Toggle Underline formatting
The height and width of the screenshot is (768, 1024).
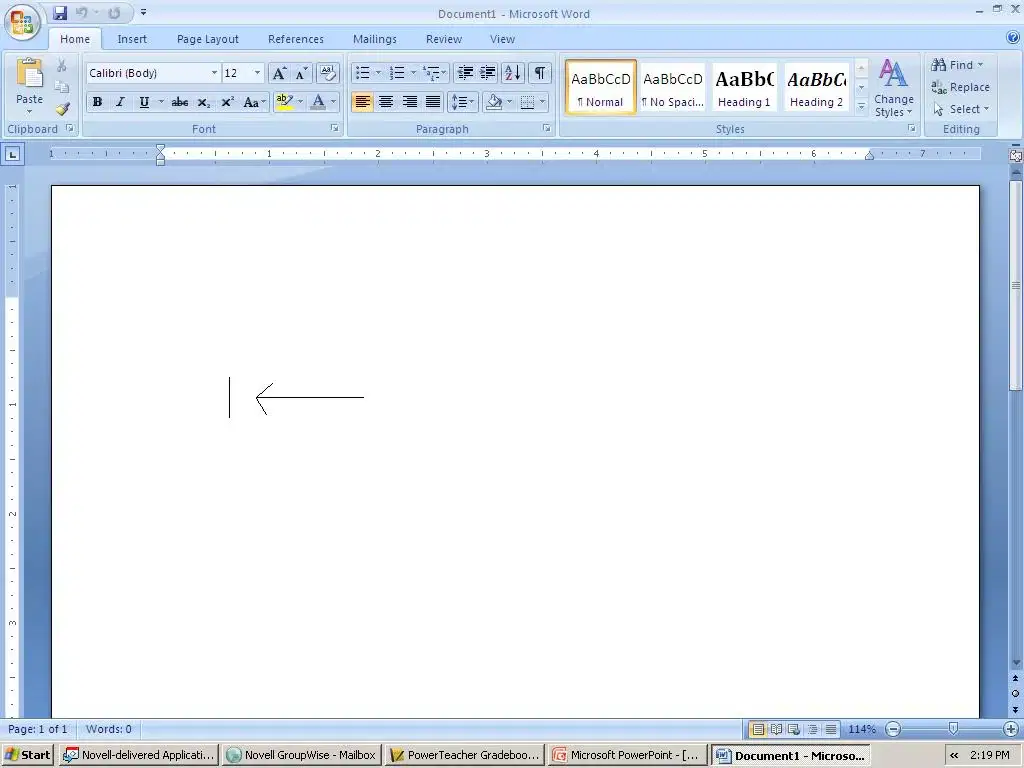point(144,103)
